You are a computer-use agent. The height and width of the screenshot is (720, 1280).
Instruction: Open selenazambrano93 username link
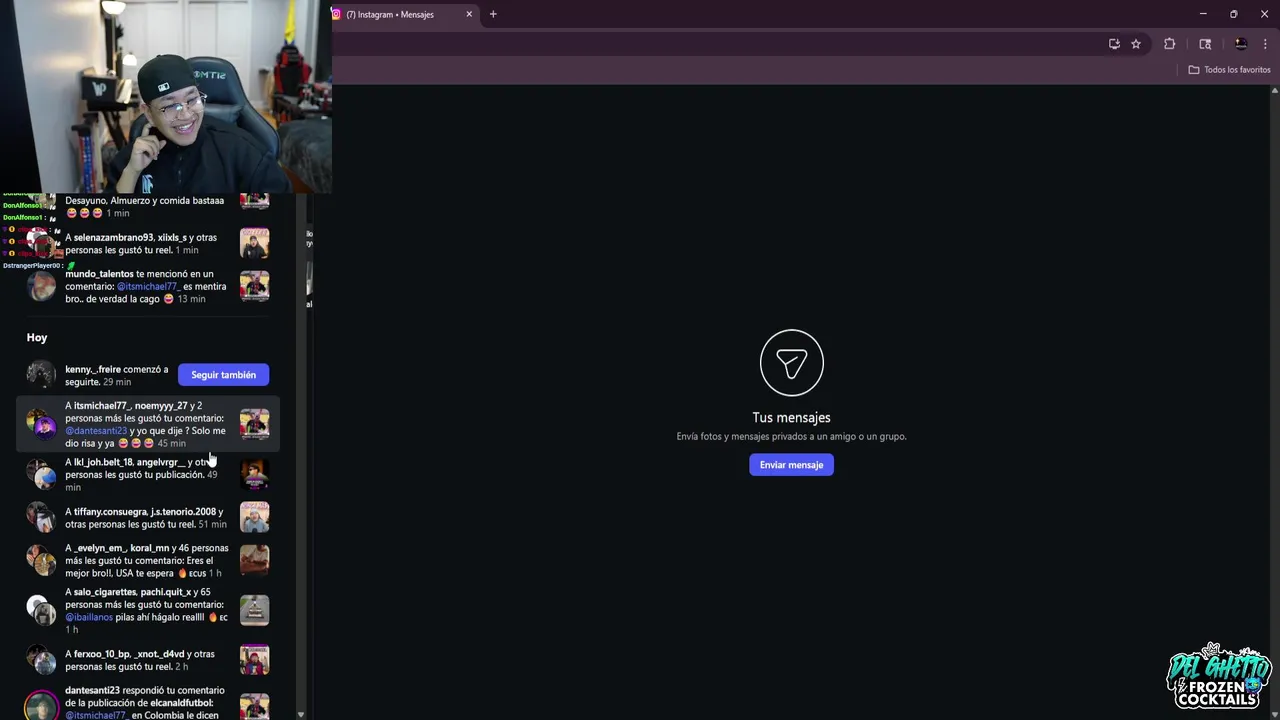click(114, 238)
